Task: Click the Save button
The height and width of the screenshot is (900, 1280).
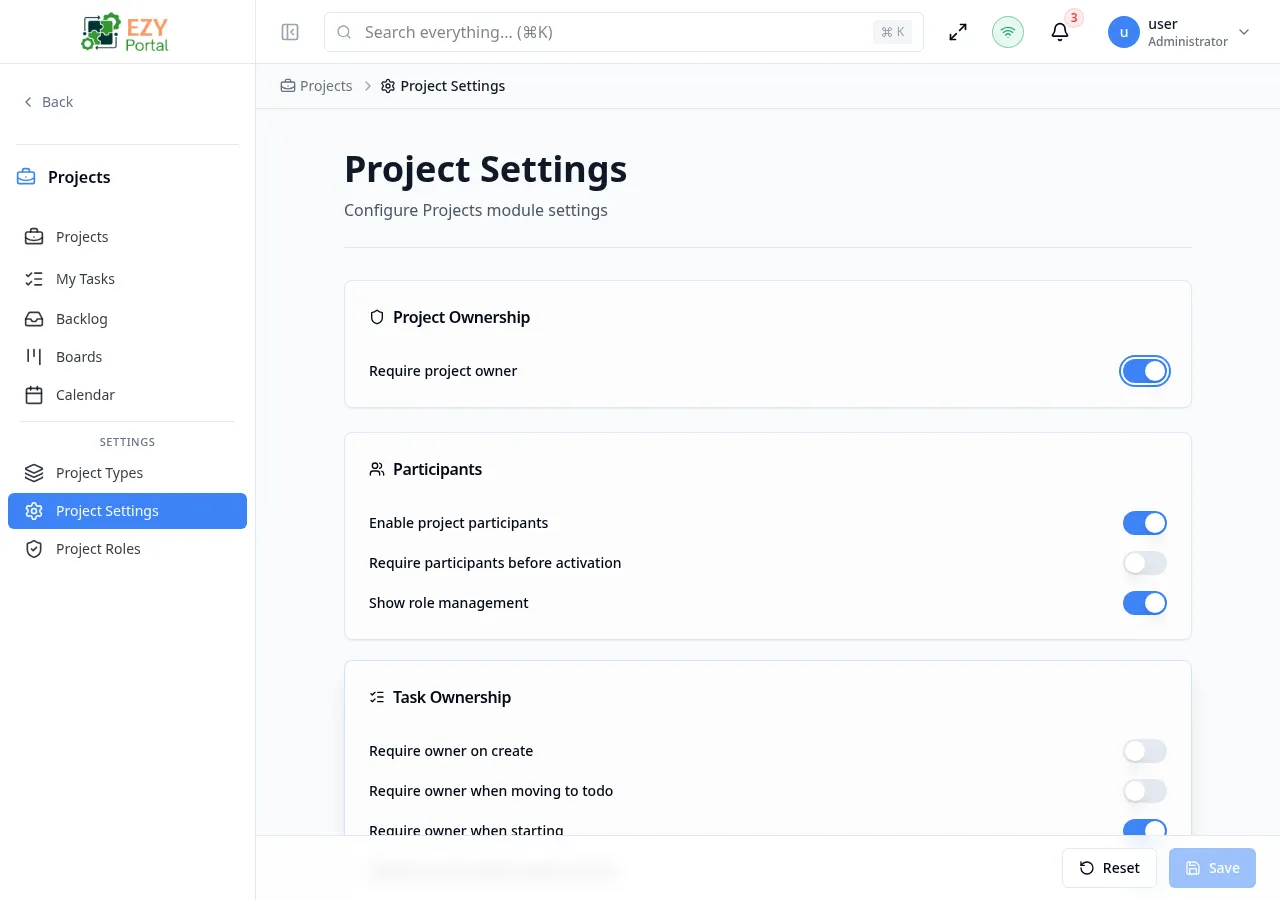Action: pyautogui.click(x=1212, y=868)
